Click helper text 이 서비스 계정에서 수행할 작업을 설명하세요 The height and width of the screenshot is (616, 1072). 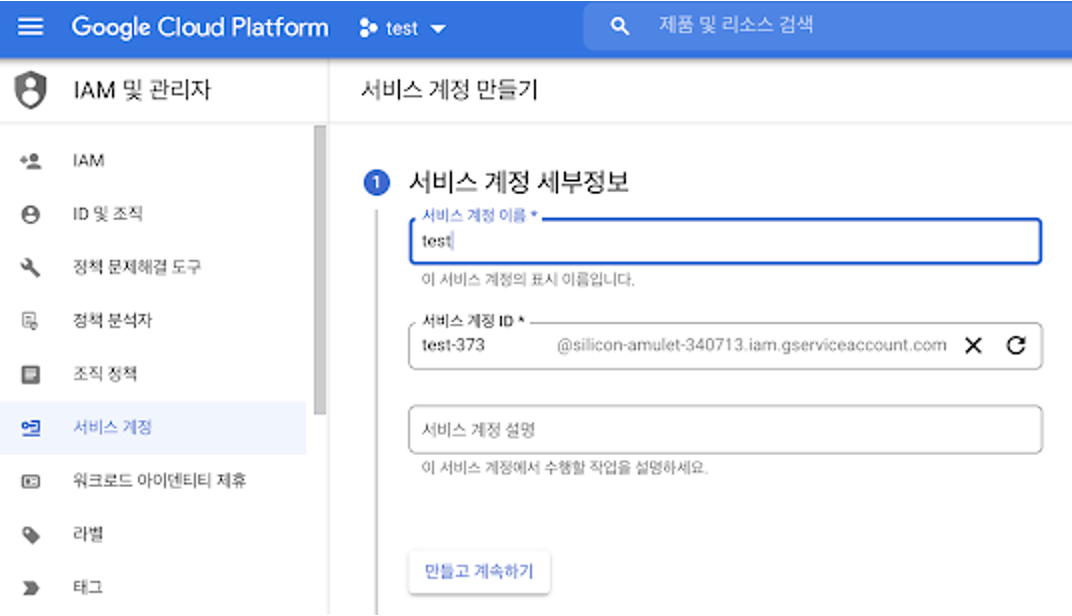point(565,468)
